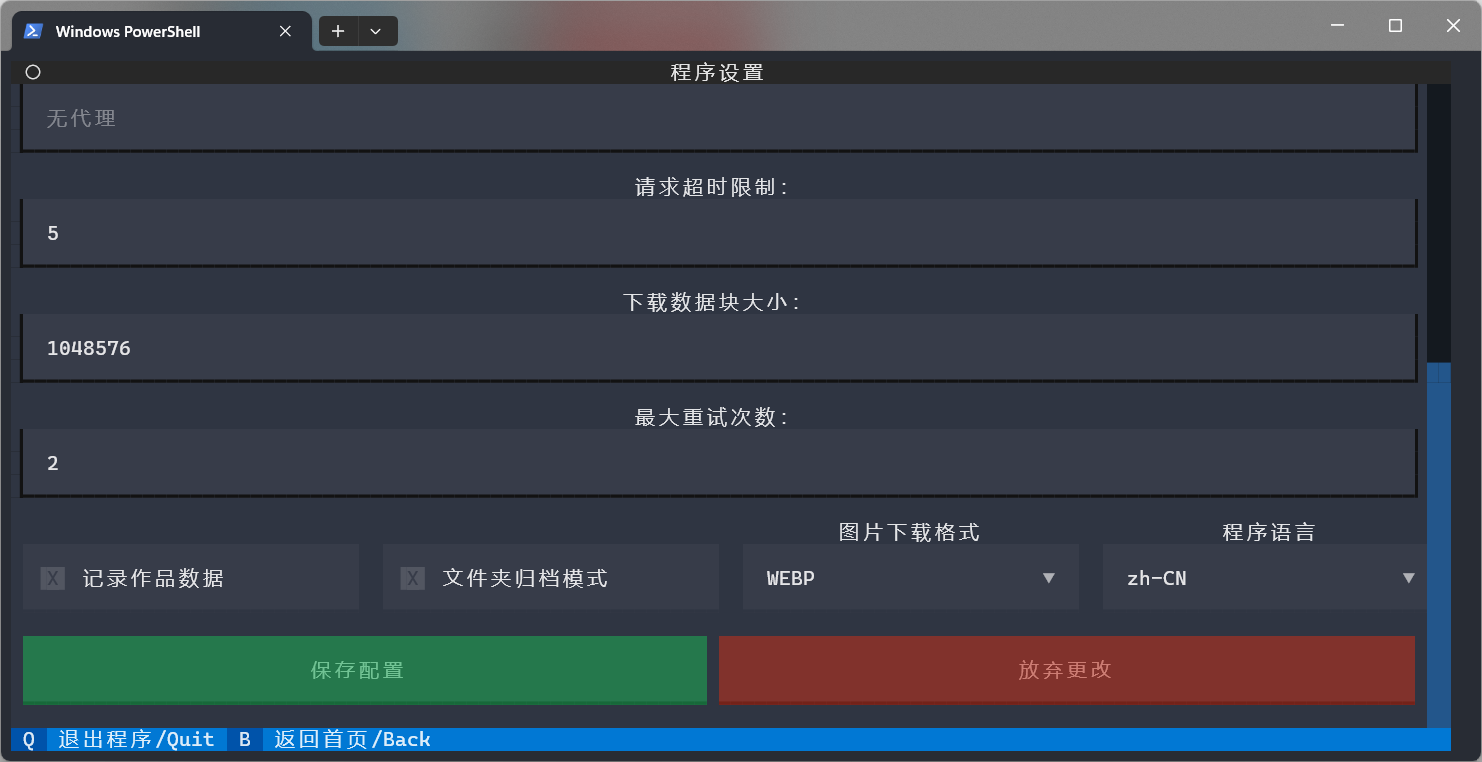This screenshot has height=762, width=1482.
Task: Expand the new tab profile dropdown chevron
Action: point(376,31)
